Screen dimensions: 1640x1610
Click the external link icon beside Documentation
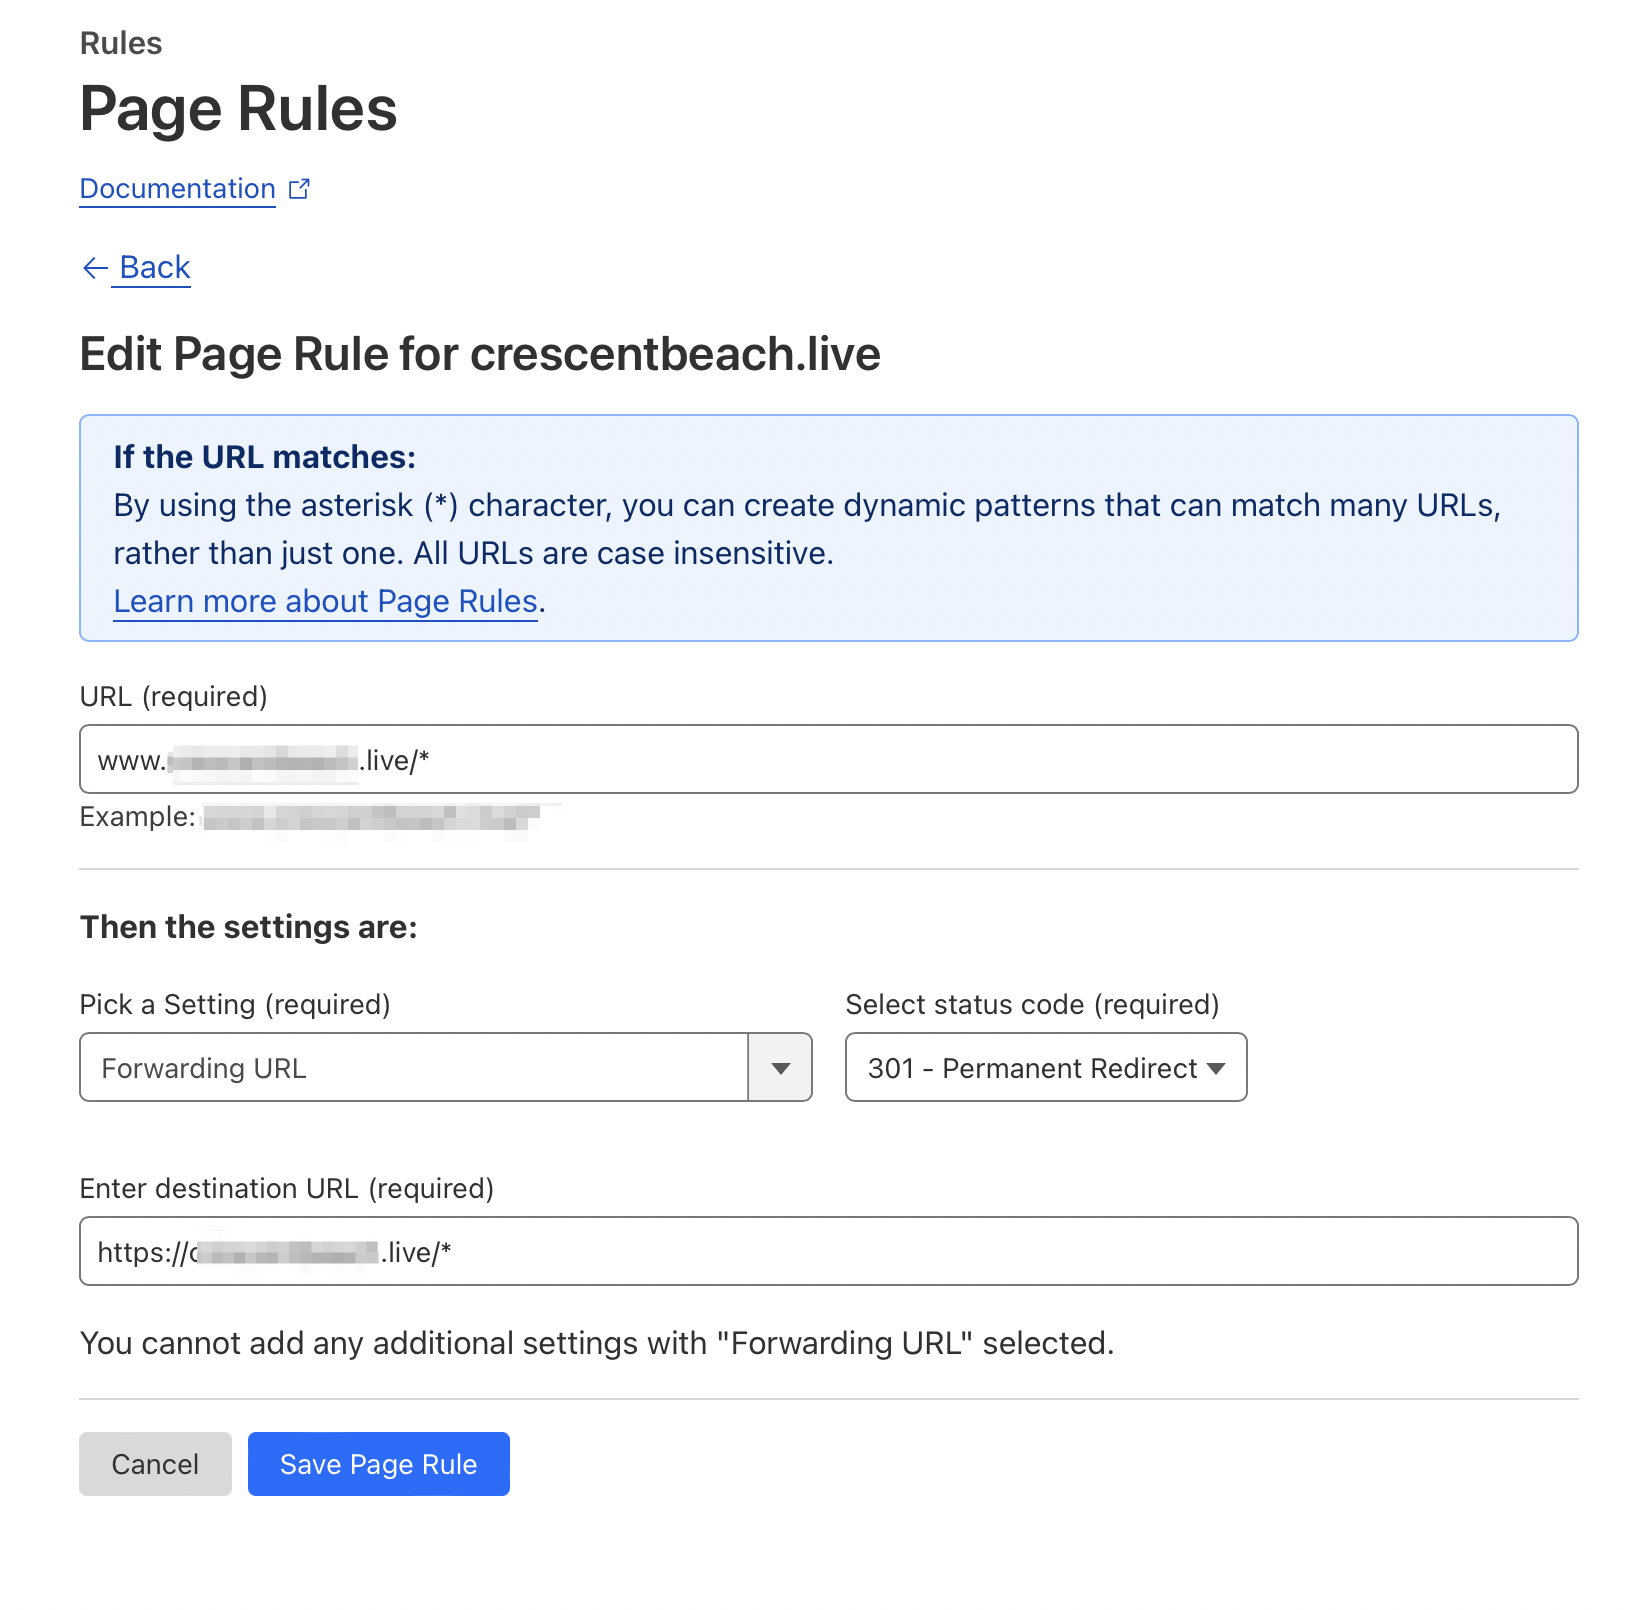pyautogui.click(x=299, y=189)
